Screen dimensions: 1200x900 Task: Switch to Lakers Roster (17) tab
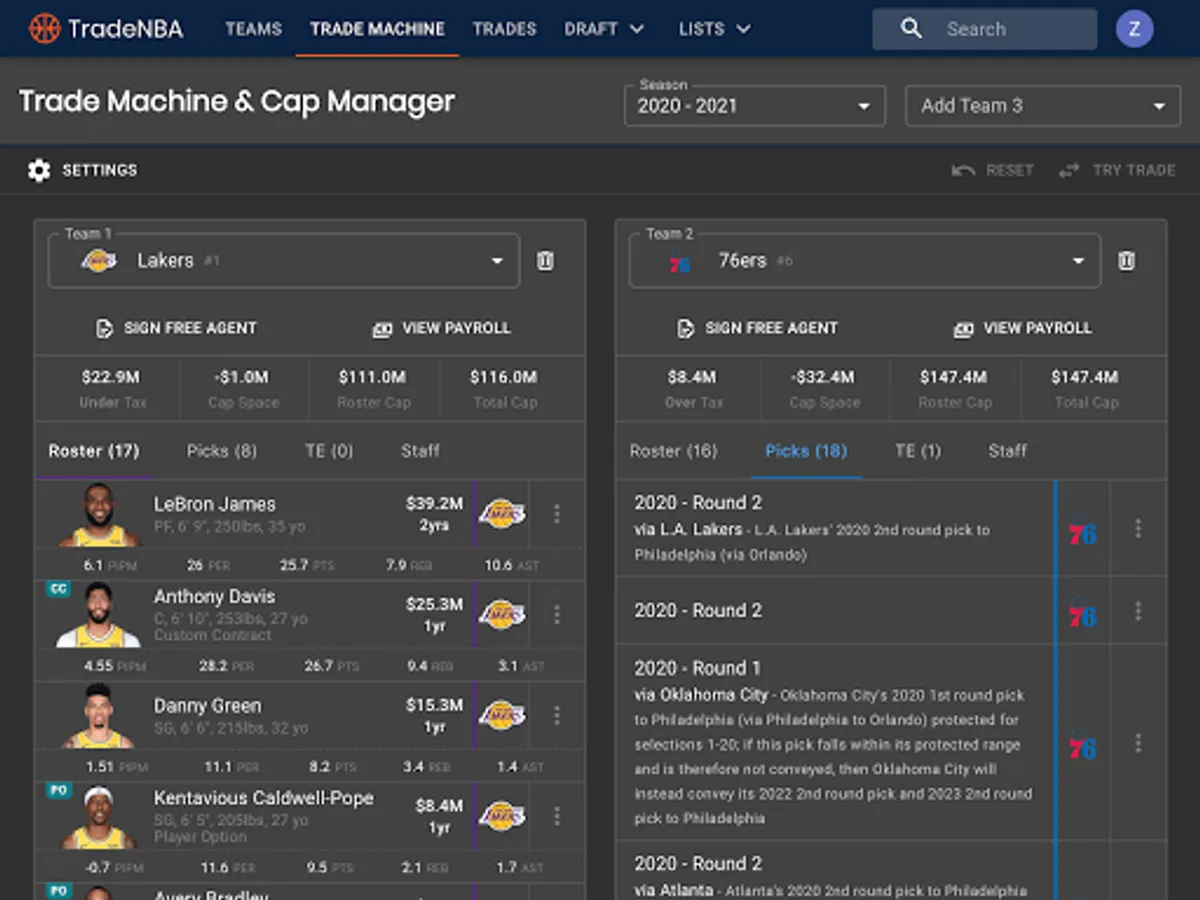pos(94,451)
